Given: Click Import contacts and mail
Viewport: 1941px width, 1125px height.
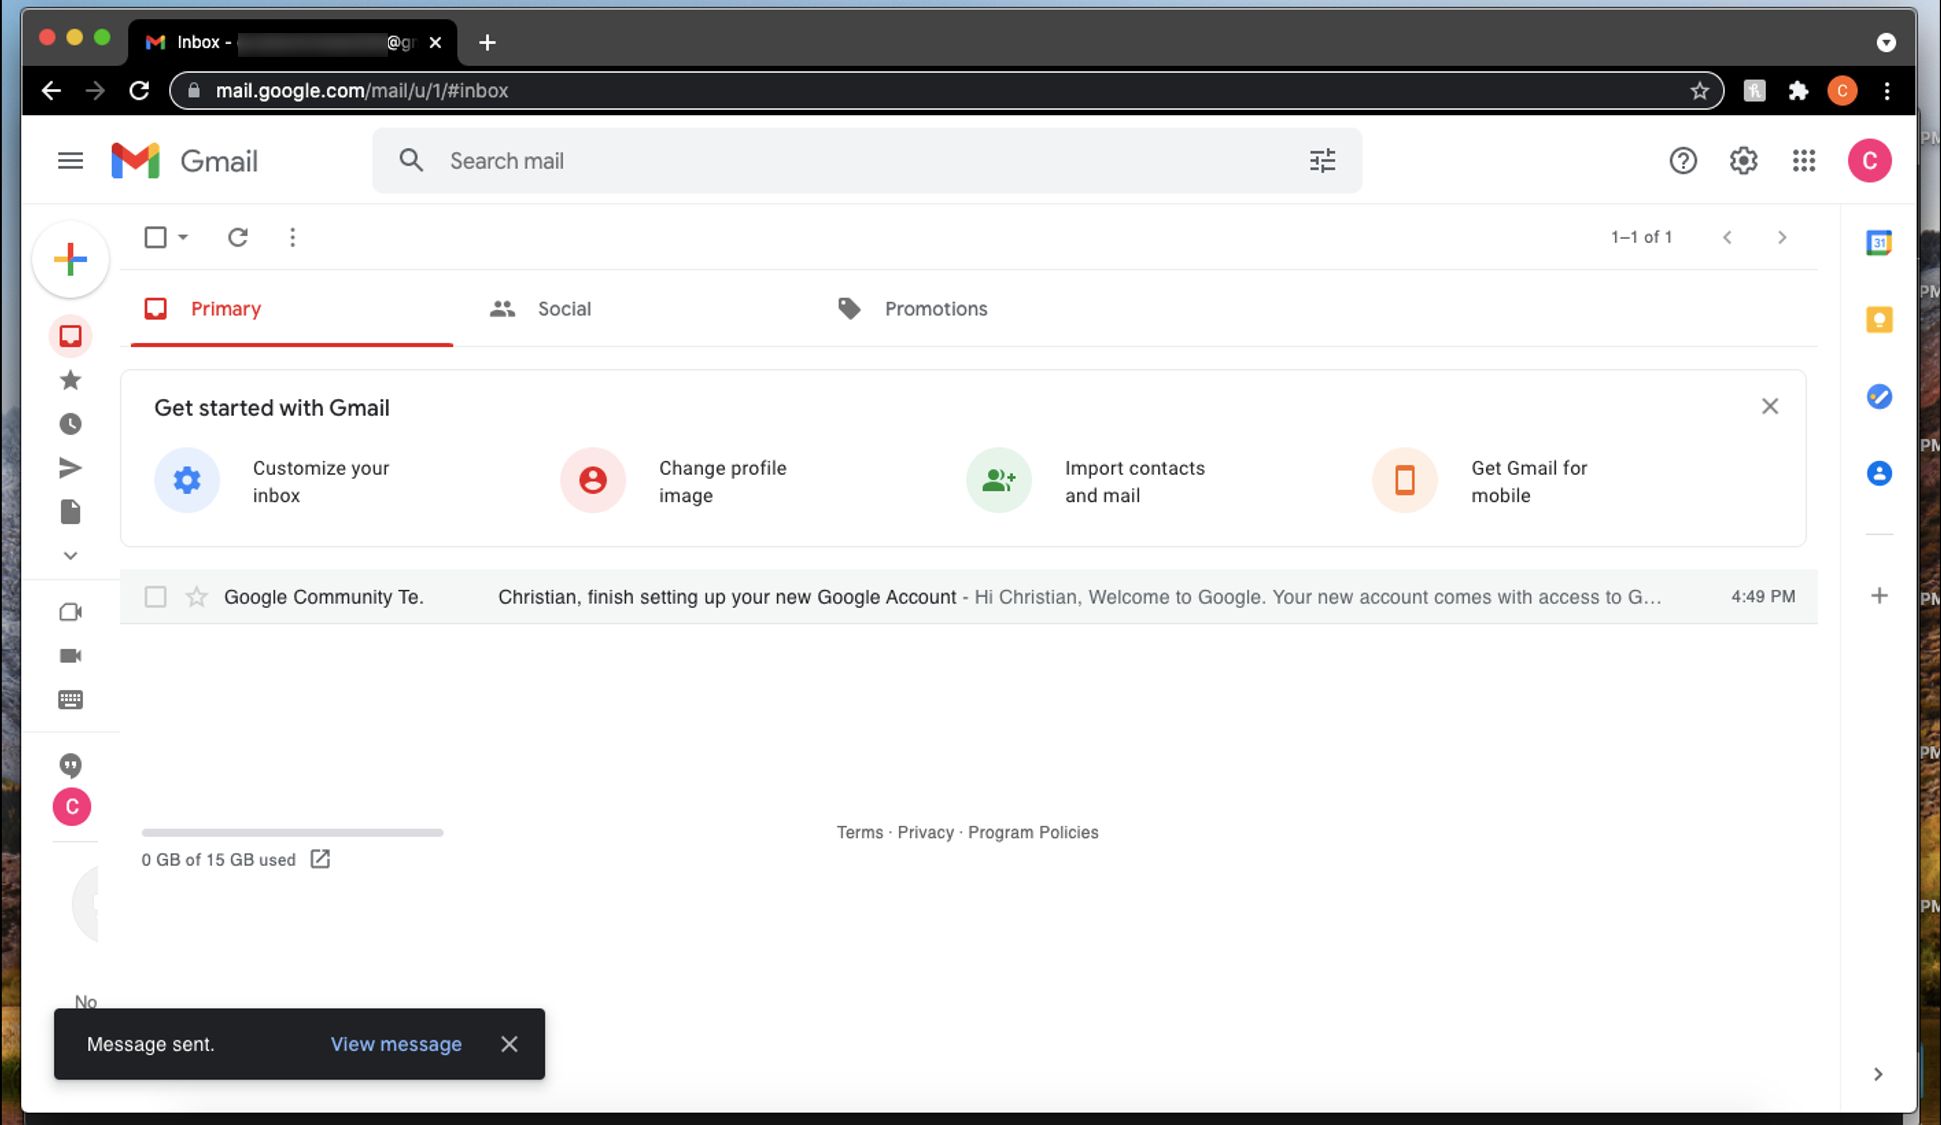Looking at the screenshot, I should click(x=1086, y=481).
